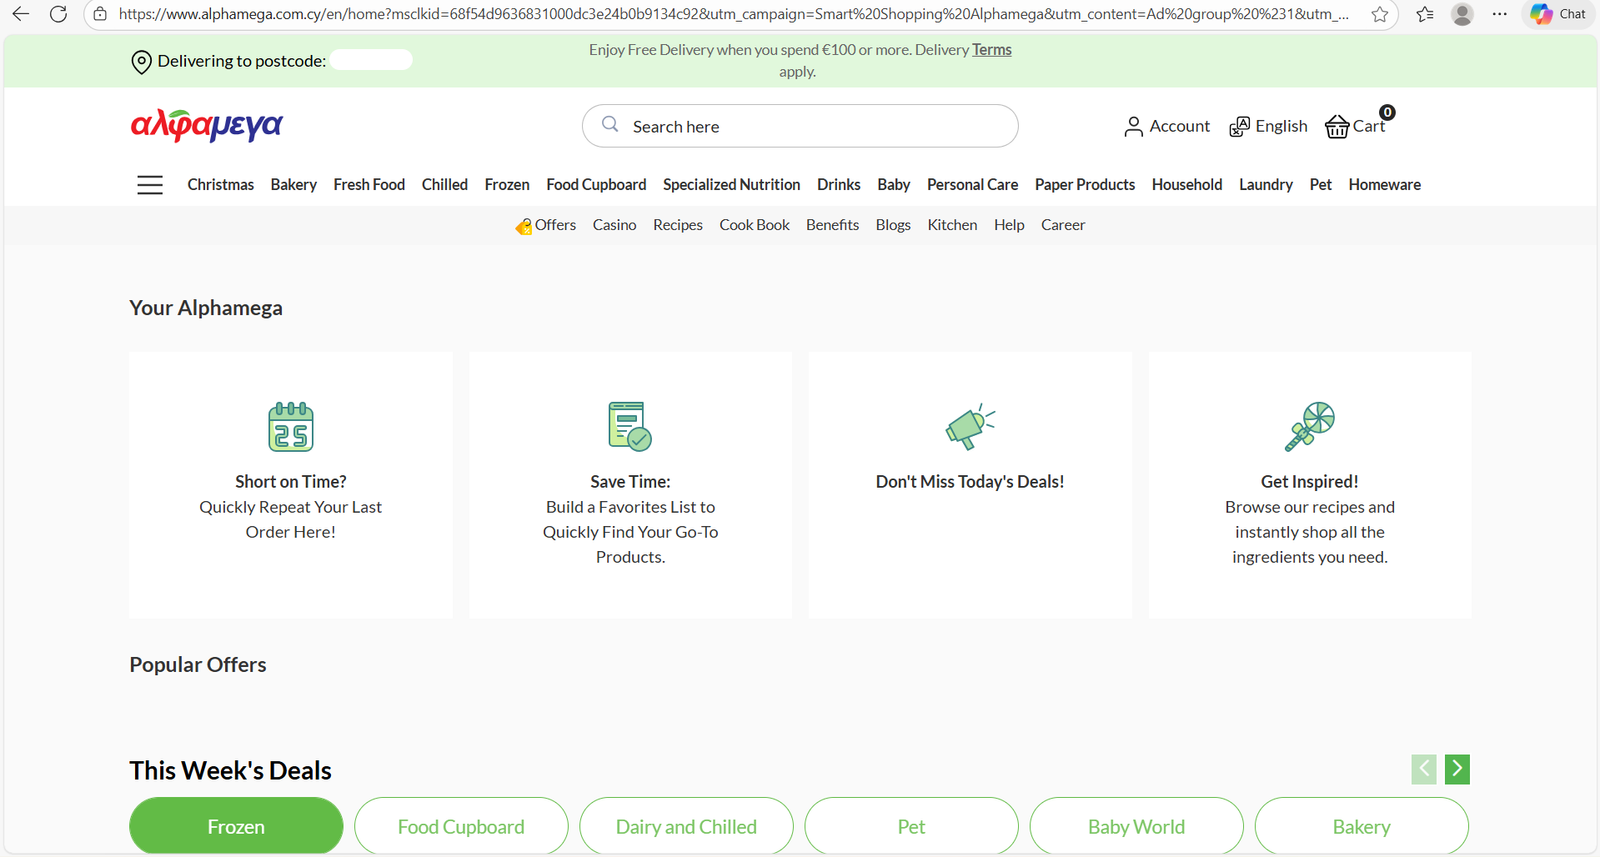
Task: Select the Food Cupboard deals tab
Action: pyautogui.click(x=461, y=826)
